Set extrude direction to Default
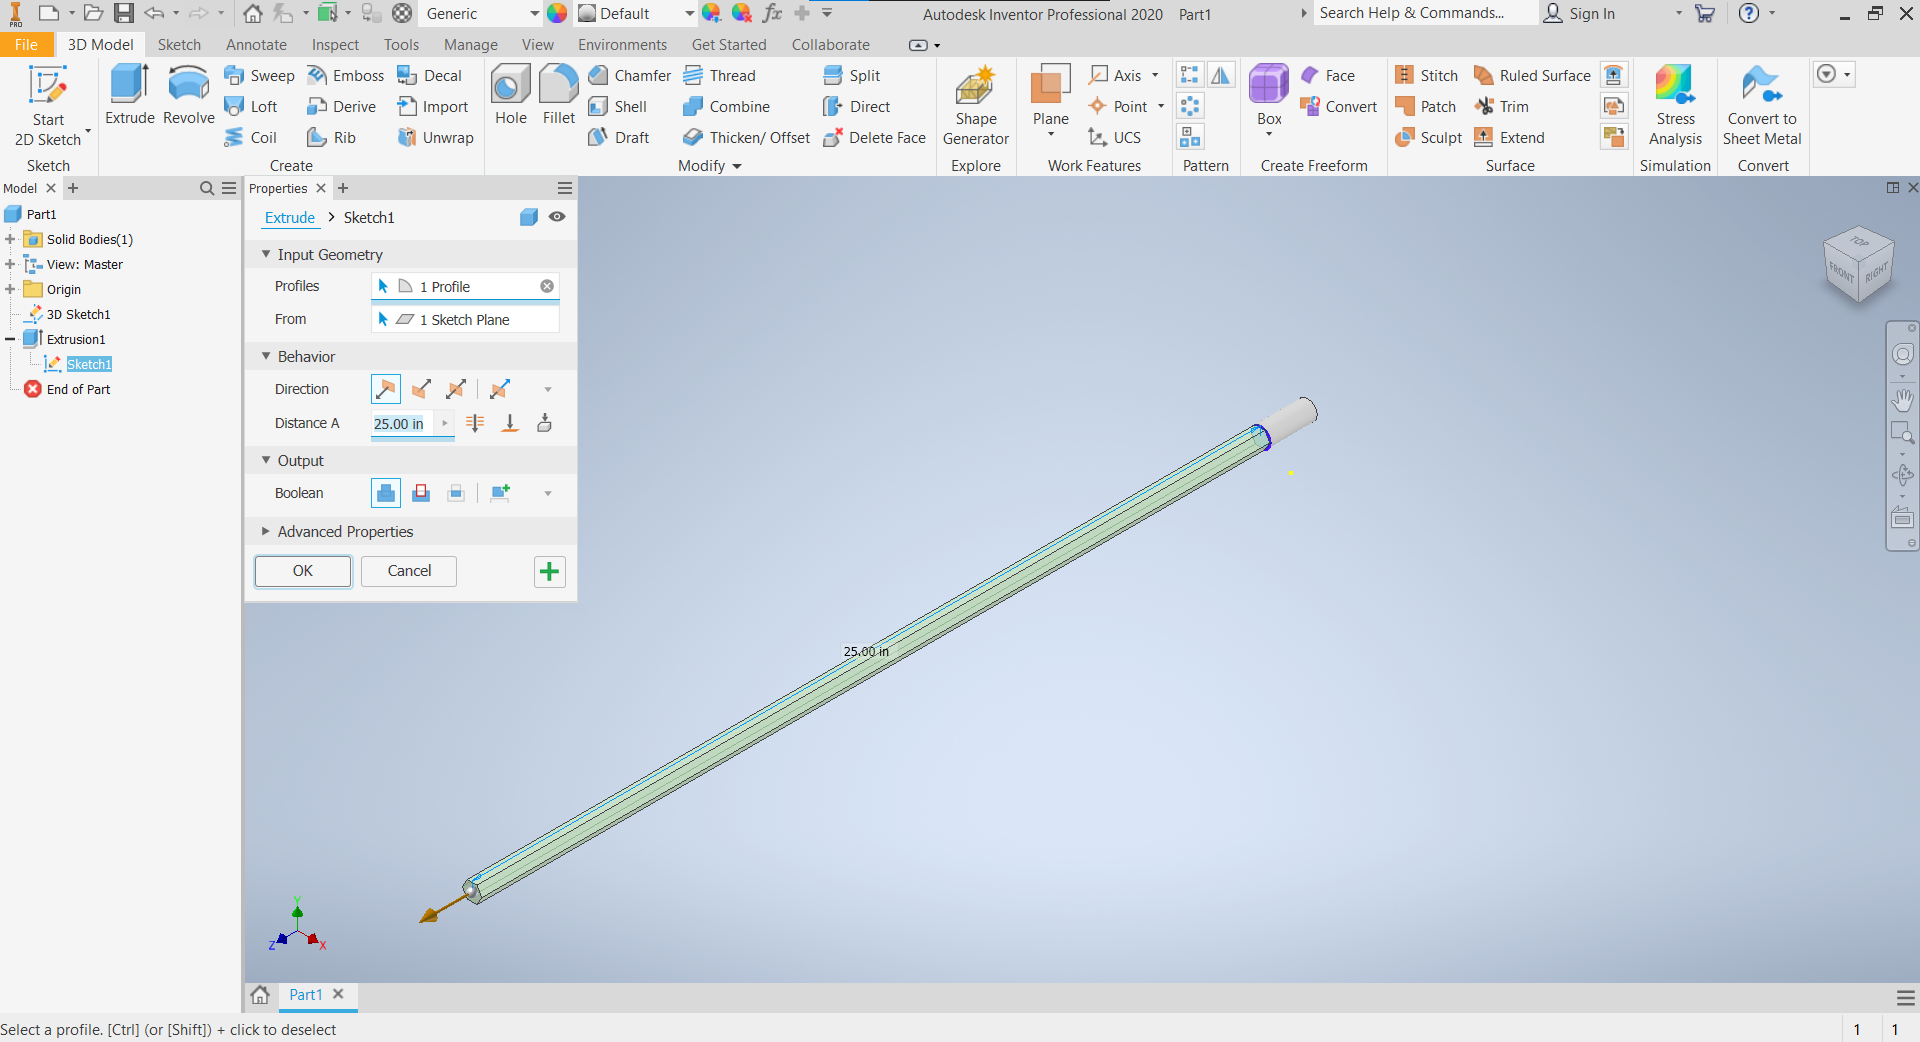This screenshot has width=1920, height=1042. (386, 389)
